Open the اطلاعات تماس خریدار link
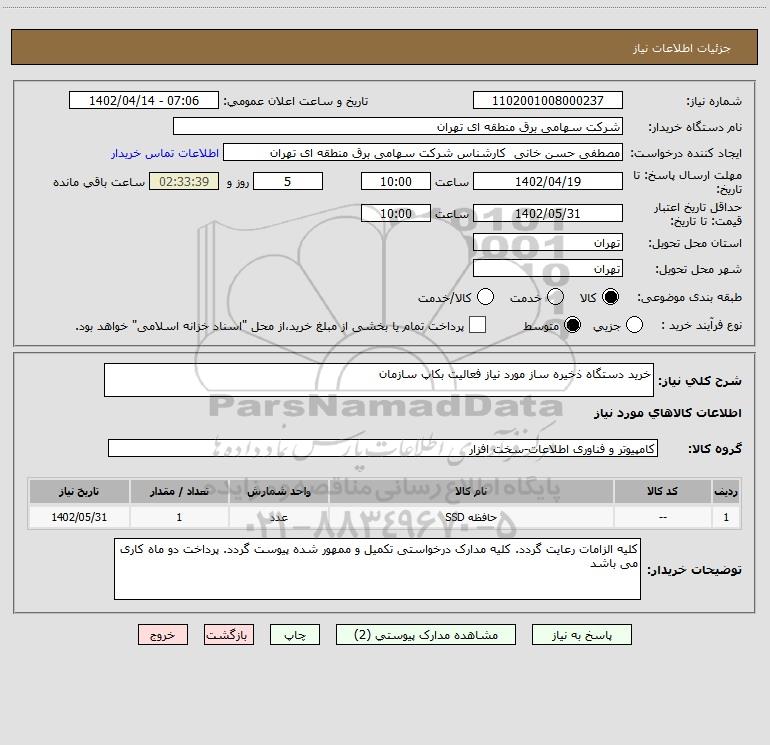The image size is (770, 745). pos(165,153)
